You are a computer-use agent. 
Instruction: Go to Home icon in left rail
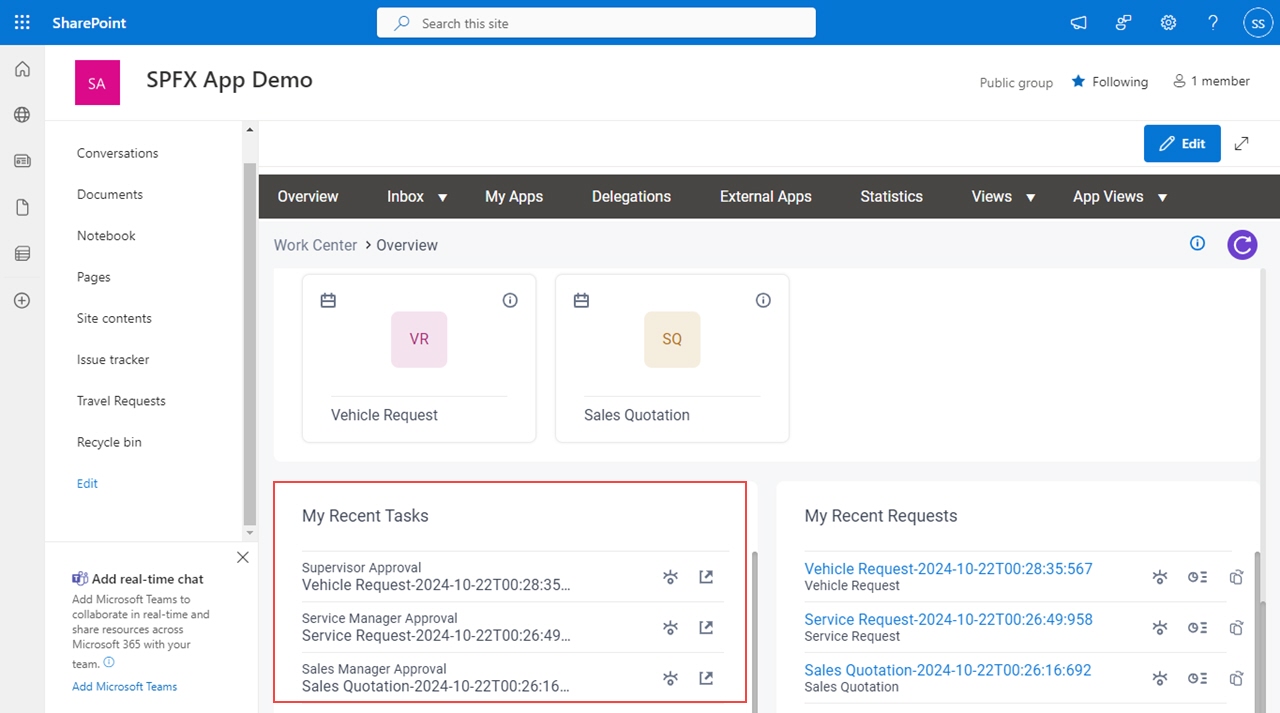[22, 69]
